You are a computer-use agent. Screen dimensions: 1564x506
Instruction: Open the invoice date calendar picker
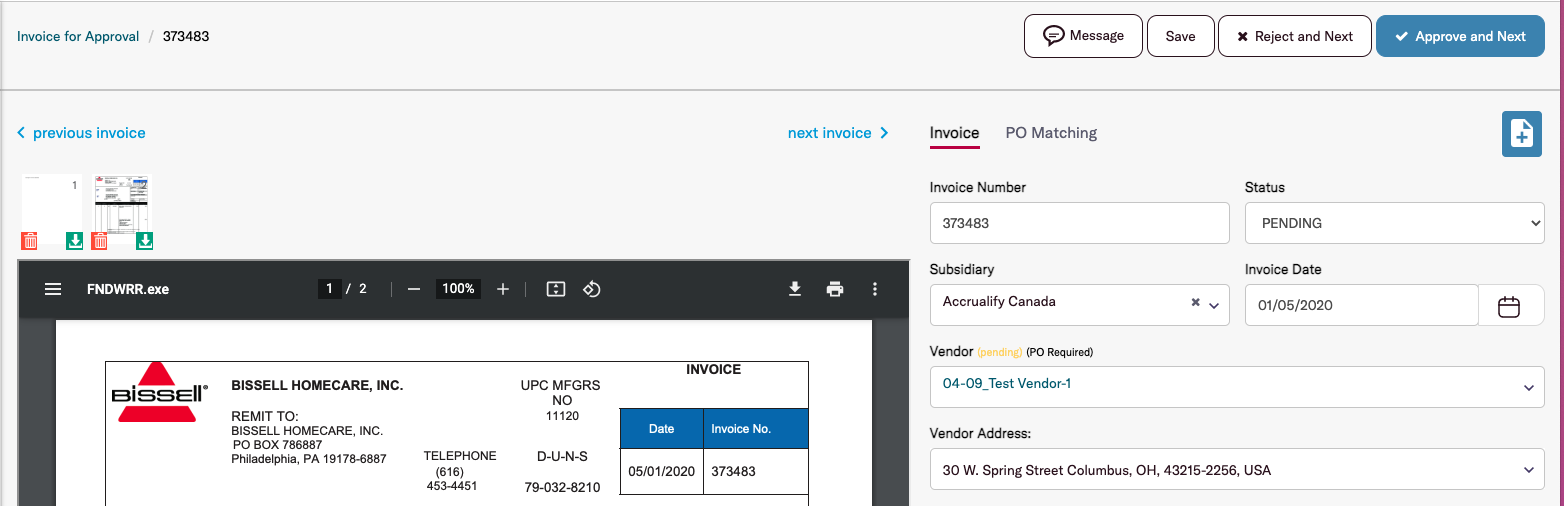coord(1509,306)
